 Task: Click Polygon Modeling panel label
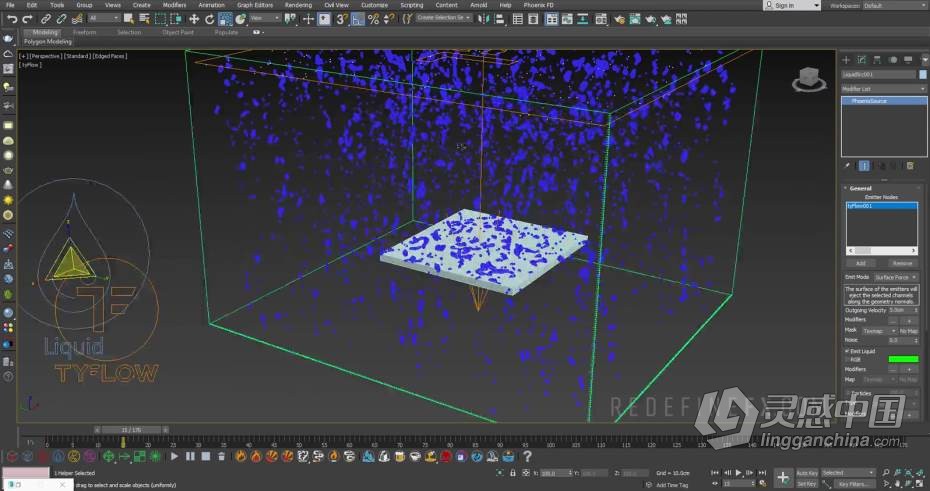[47, 42]
